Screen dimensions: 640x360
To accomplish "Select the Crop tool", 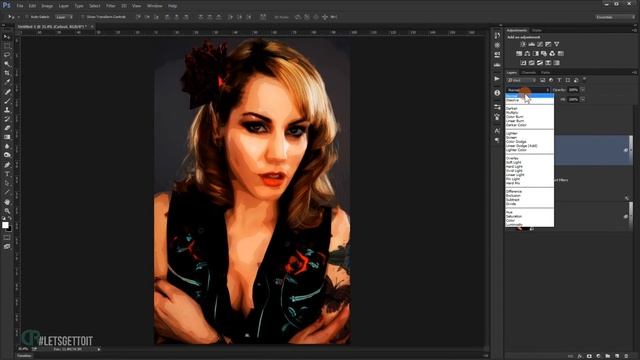I will (x=7, y=73).
